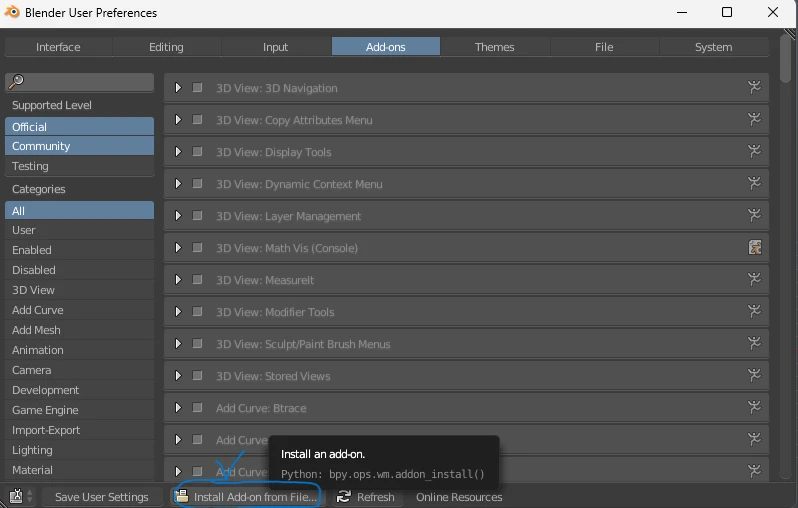
Task: Toggle Community supported level filter
Action: 79,146
